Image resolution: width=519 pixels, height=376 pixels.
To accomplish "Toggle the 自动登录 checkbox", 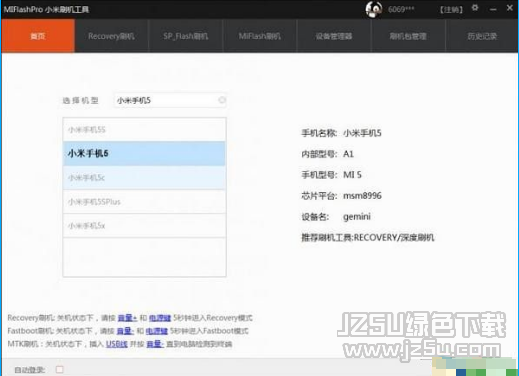I will coord(60,369).
